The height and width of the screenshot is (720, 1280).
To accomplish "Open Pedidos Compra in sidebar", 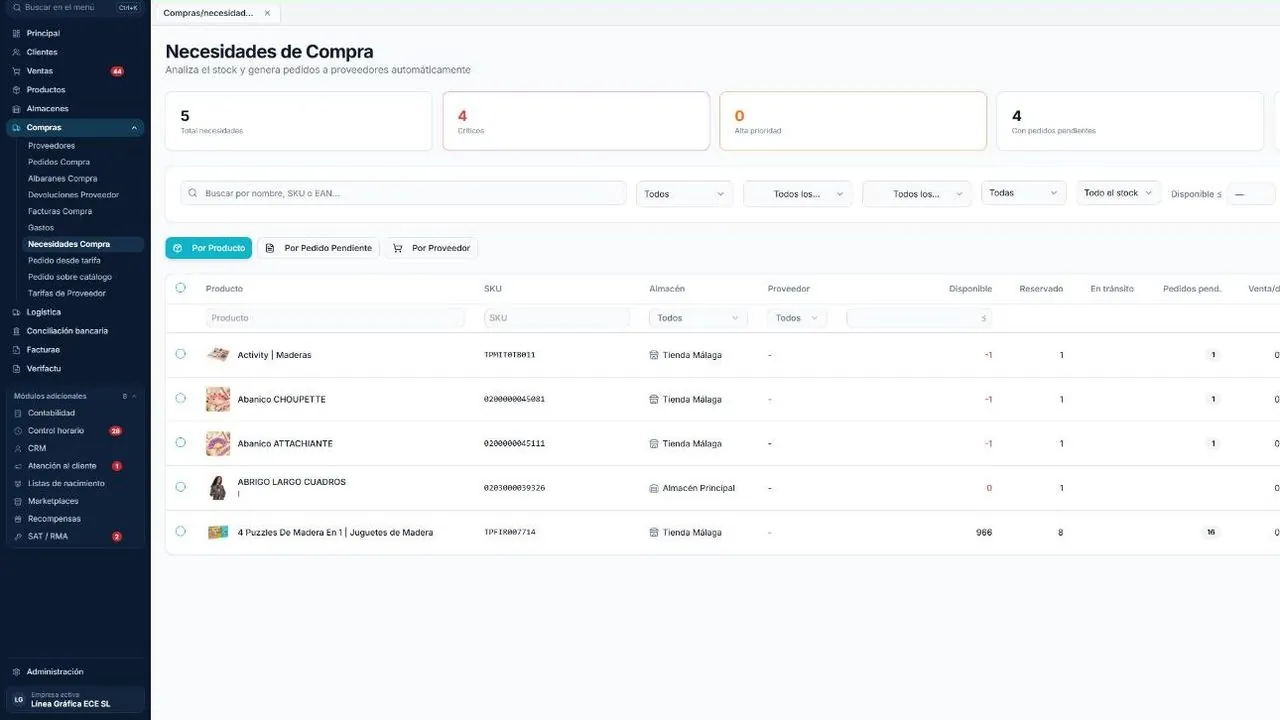I will pos(59,162).
